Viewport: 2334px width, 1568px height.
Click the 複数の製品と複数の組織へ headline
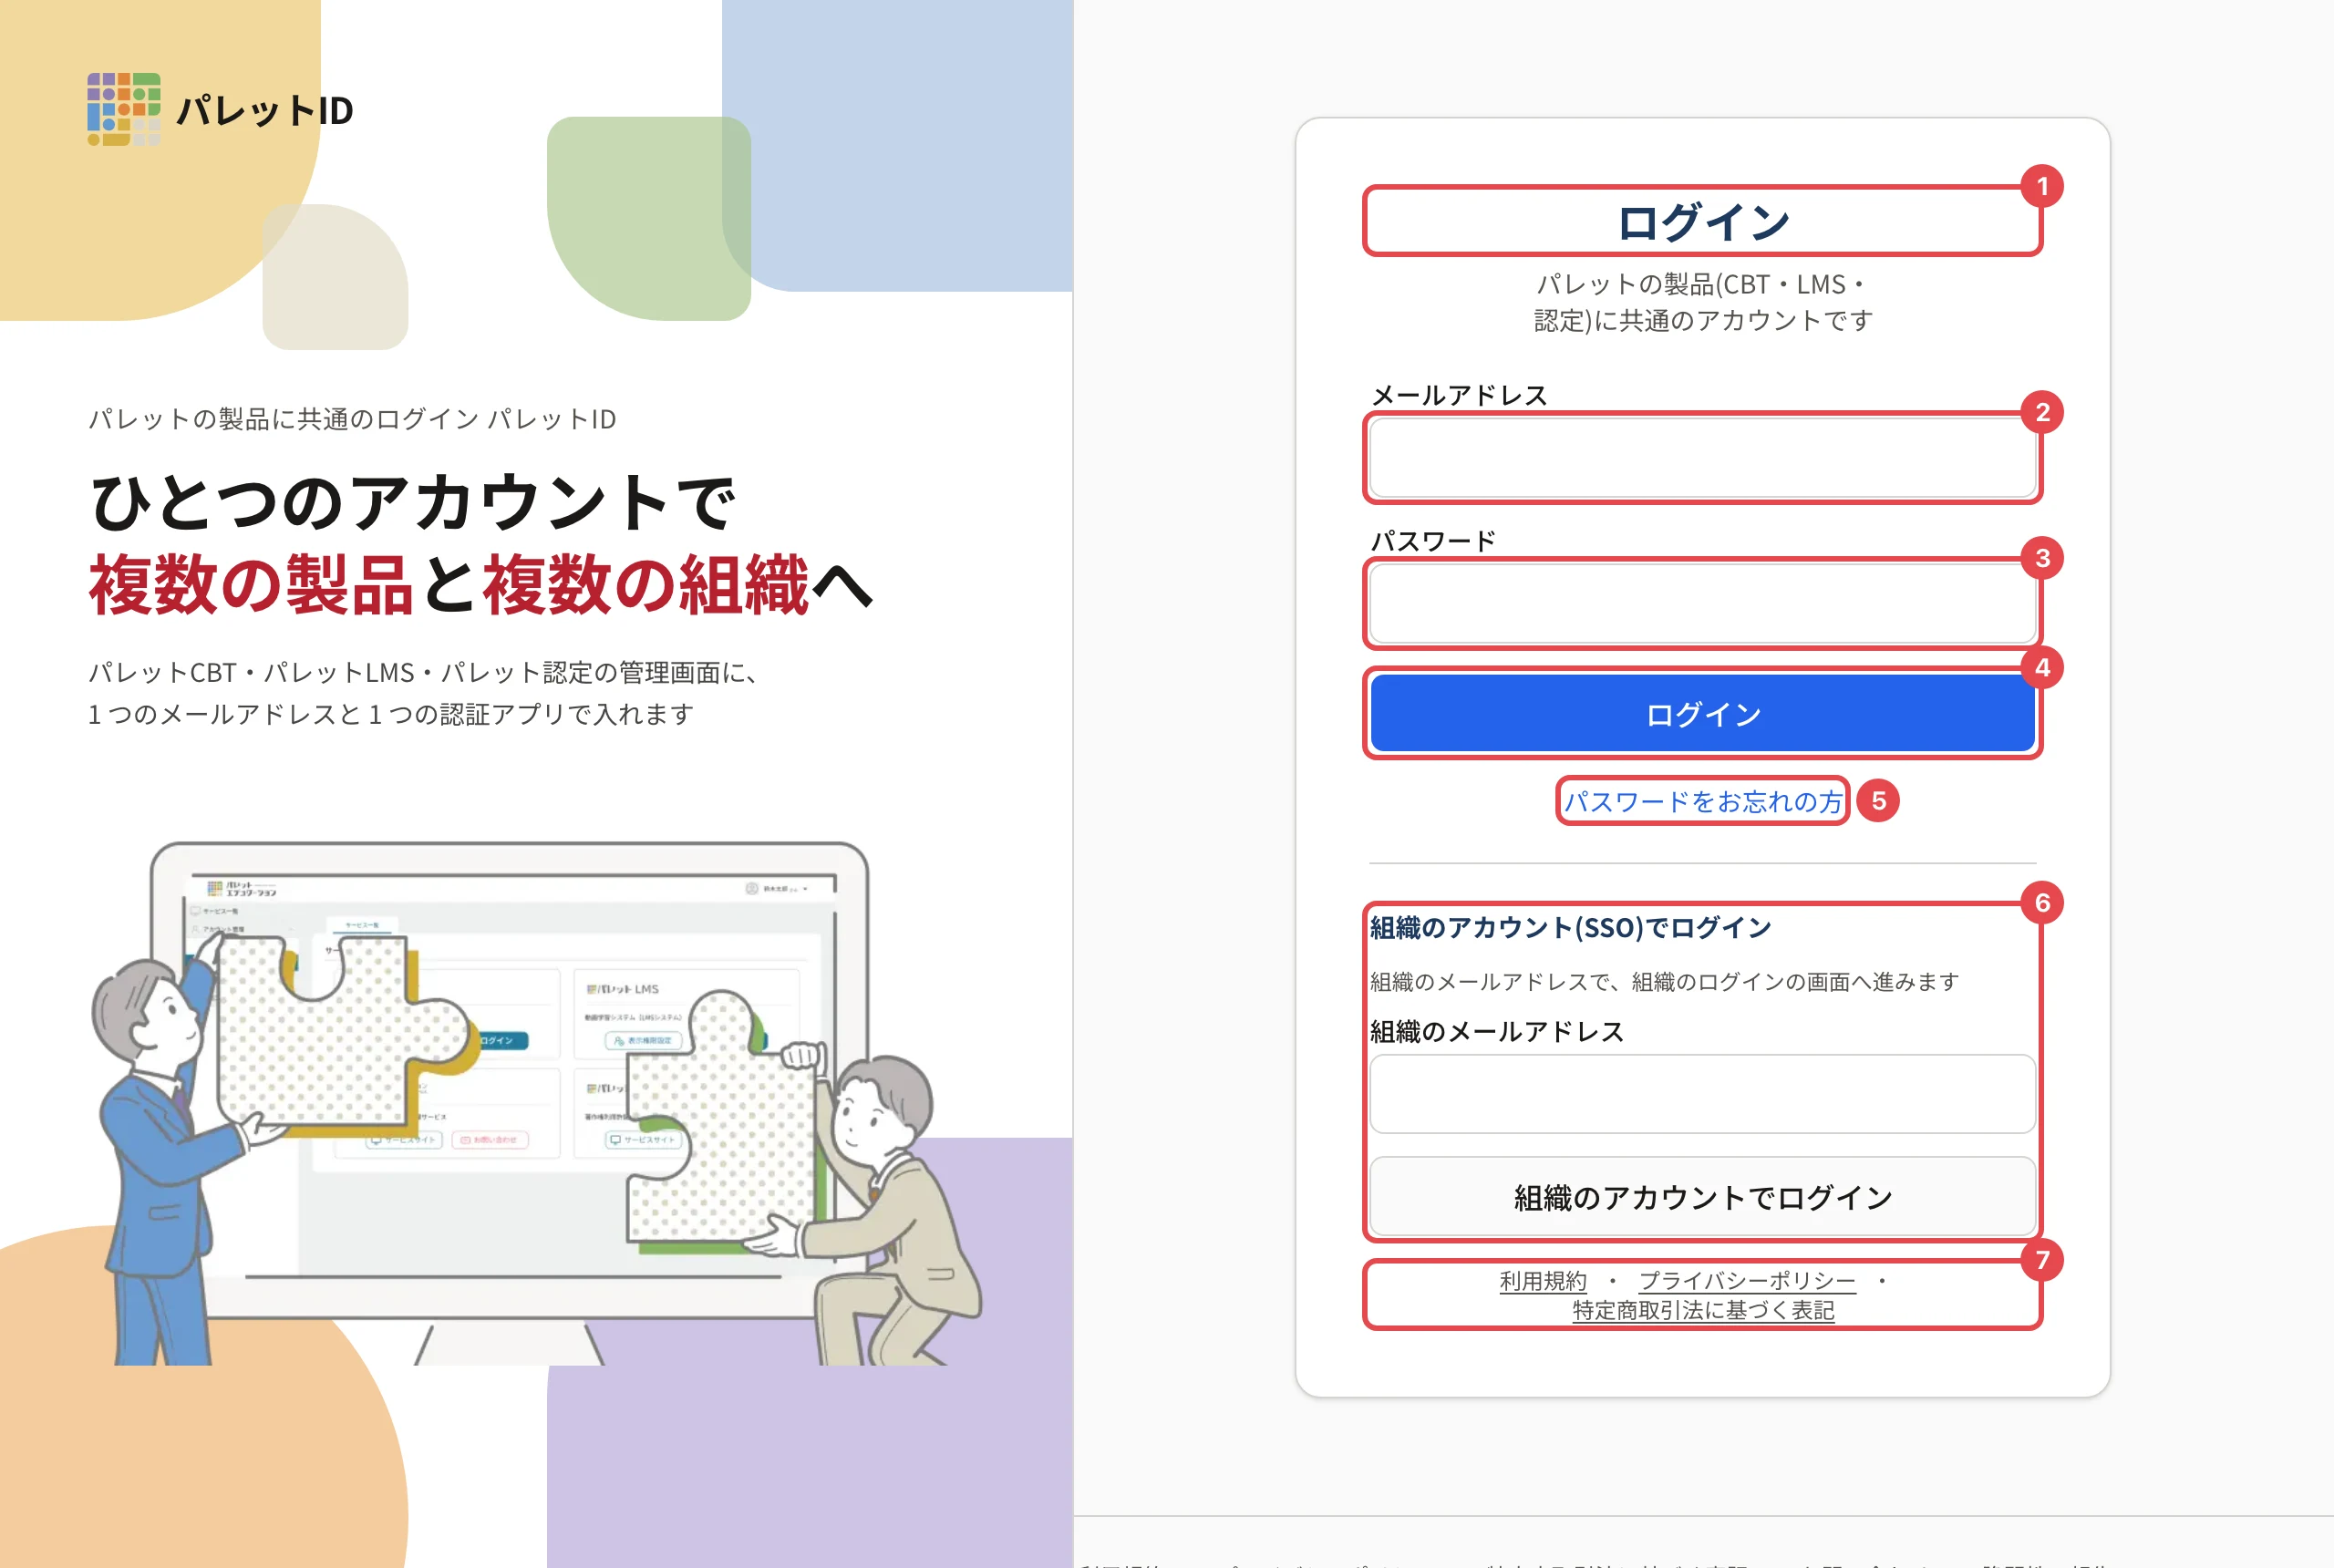481,585
